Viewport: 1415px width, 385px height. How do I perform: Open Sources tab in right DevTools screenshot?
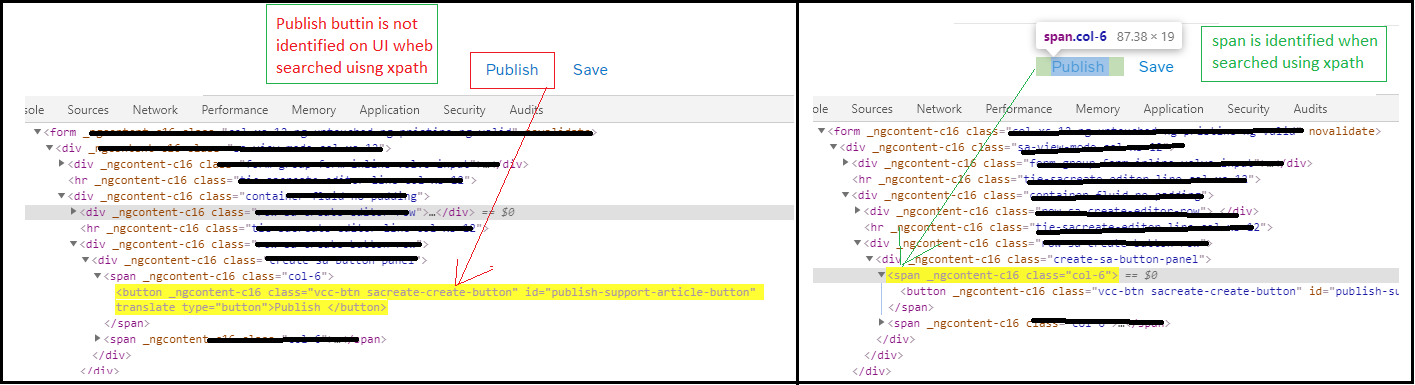pos(872,109)
